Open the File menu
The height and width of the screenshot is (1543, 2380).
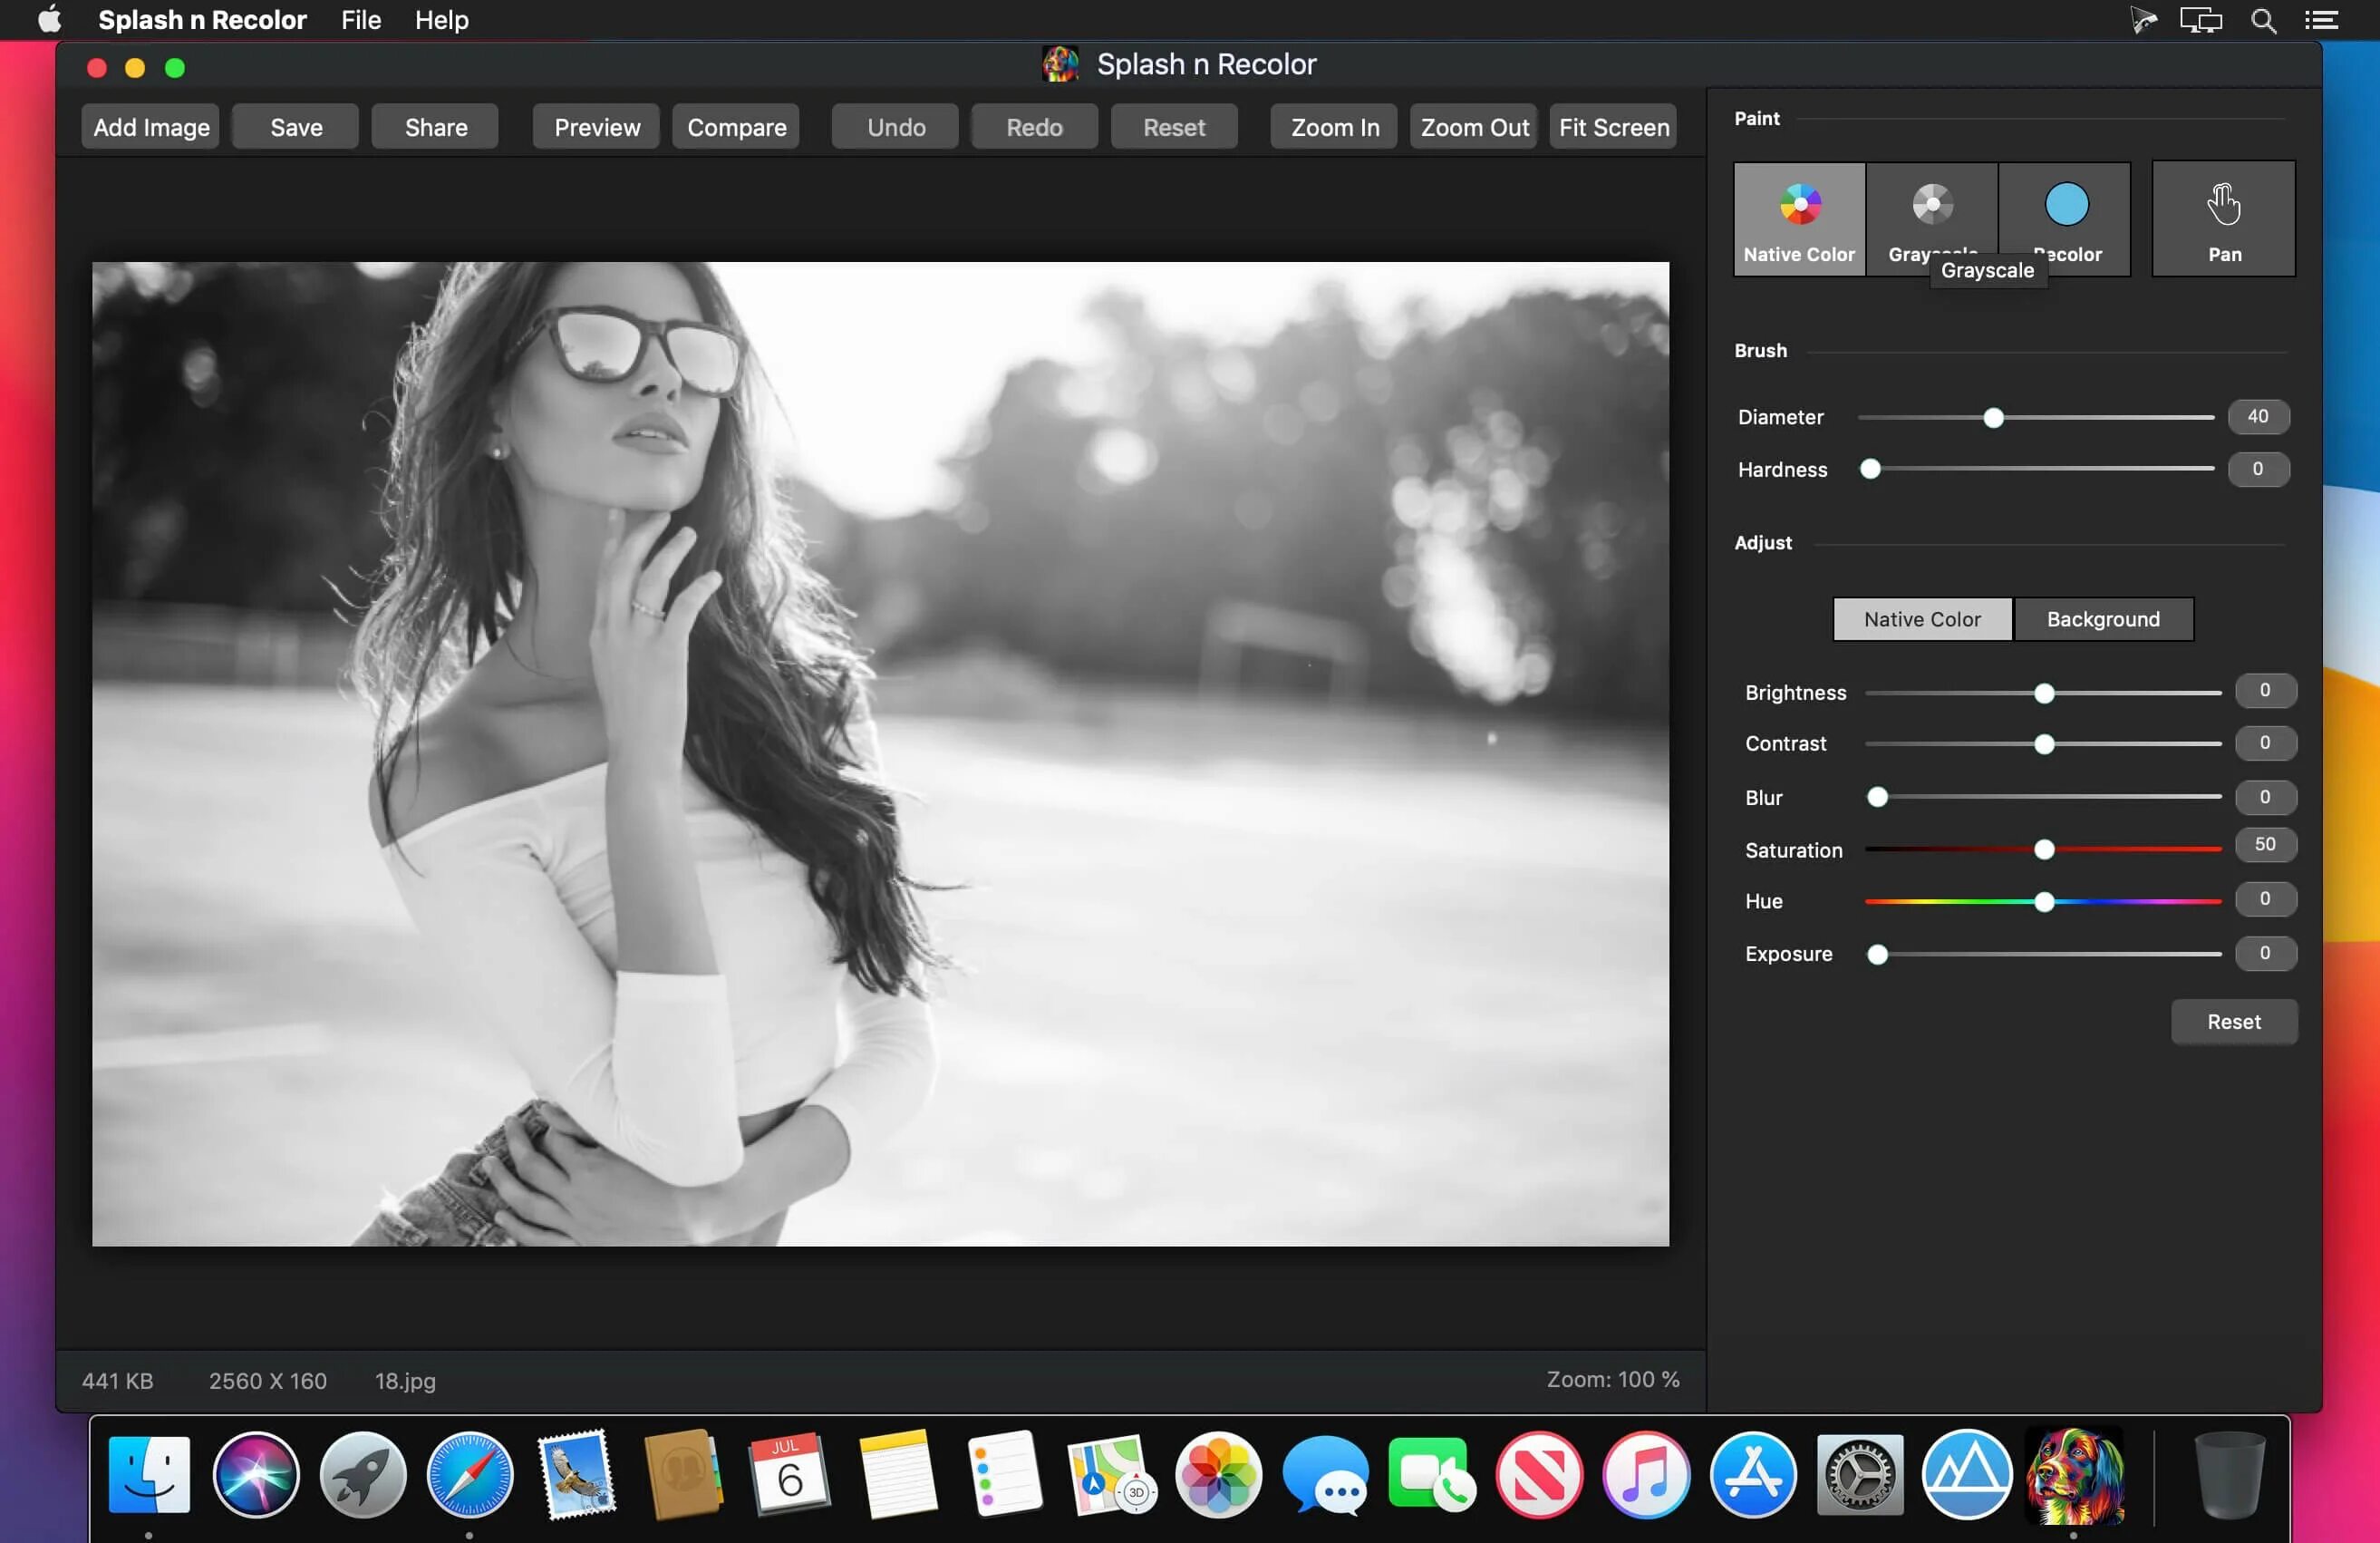(361, 19)
